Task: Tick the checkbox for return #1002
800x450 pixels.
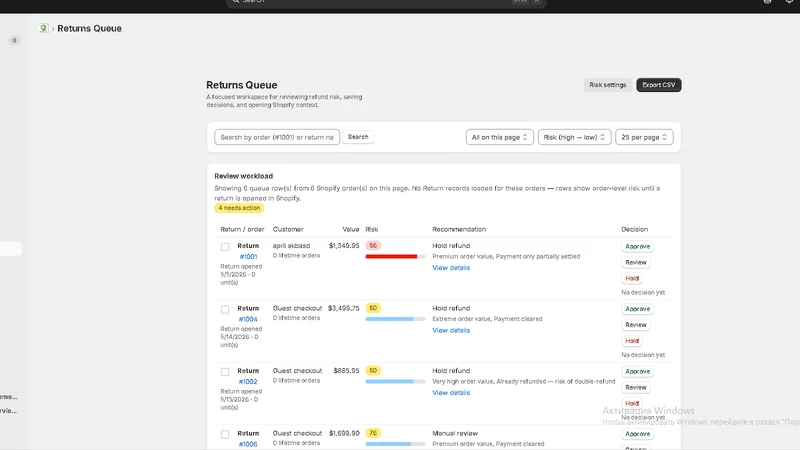Action: (225, 372)
